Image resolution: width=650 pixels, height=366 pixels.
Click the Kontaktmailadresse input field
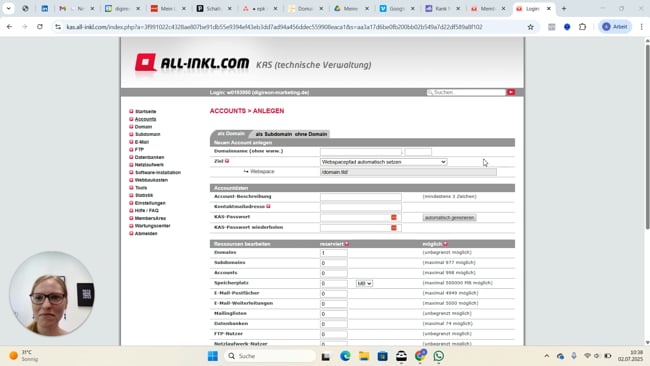[361, 207]
